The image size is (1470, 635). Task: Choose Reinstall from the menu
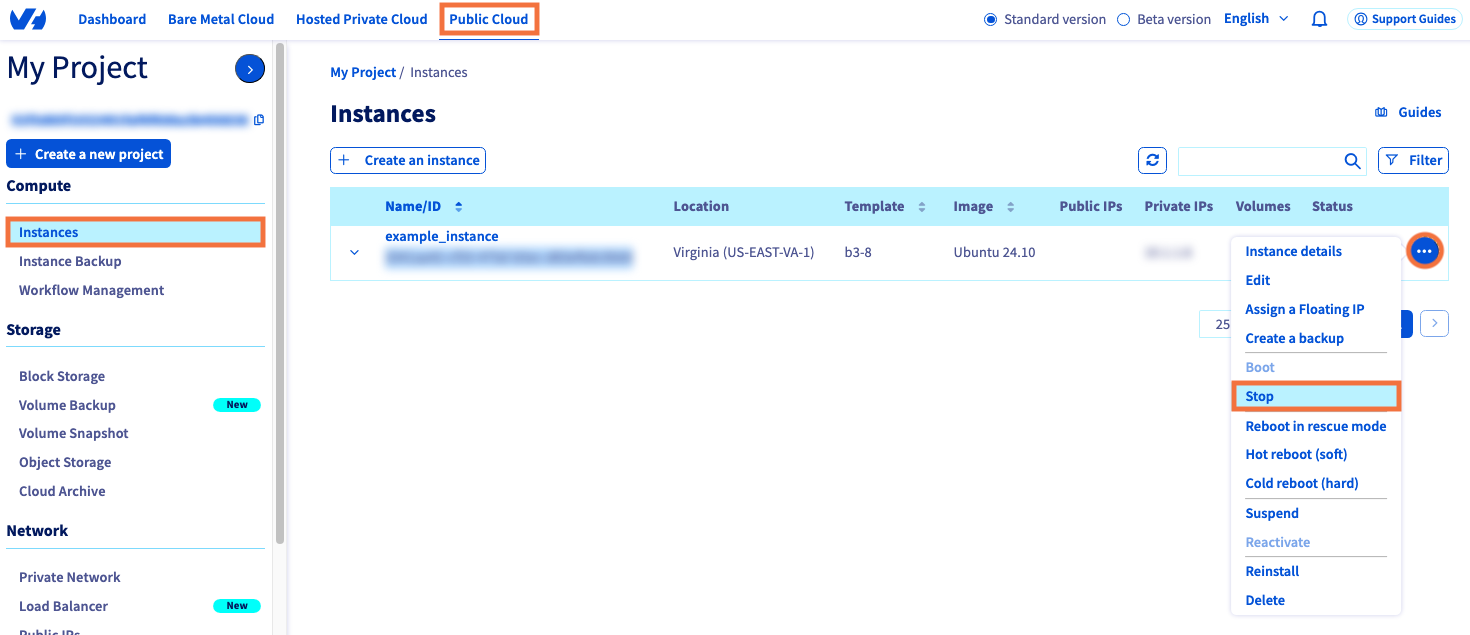click(1272, 571)
